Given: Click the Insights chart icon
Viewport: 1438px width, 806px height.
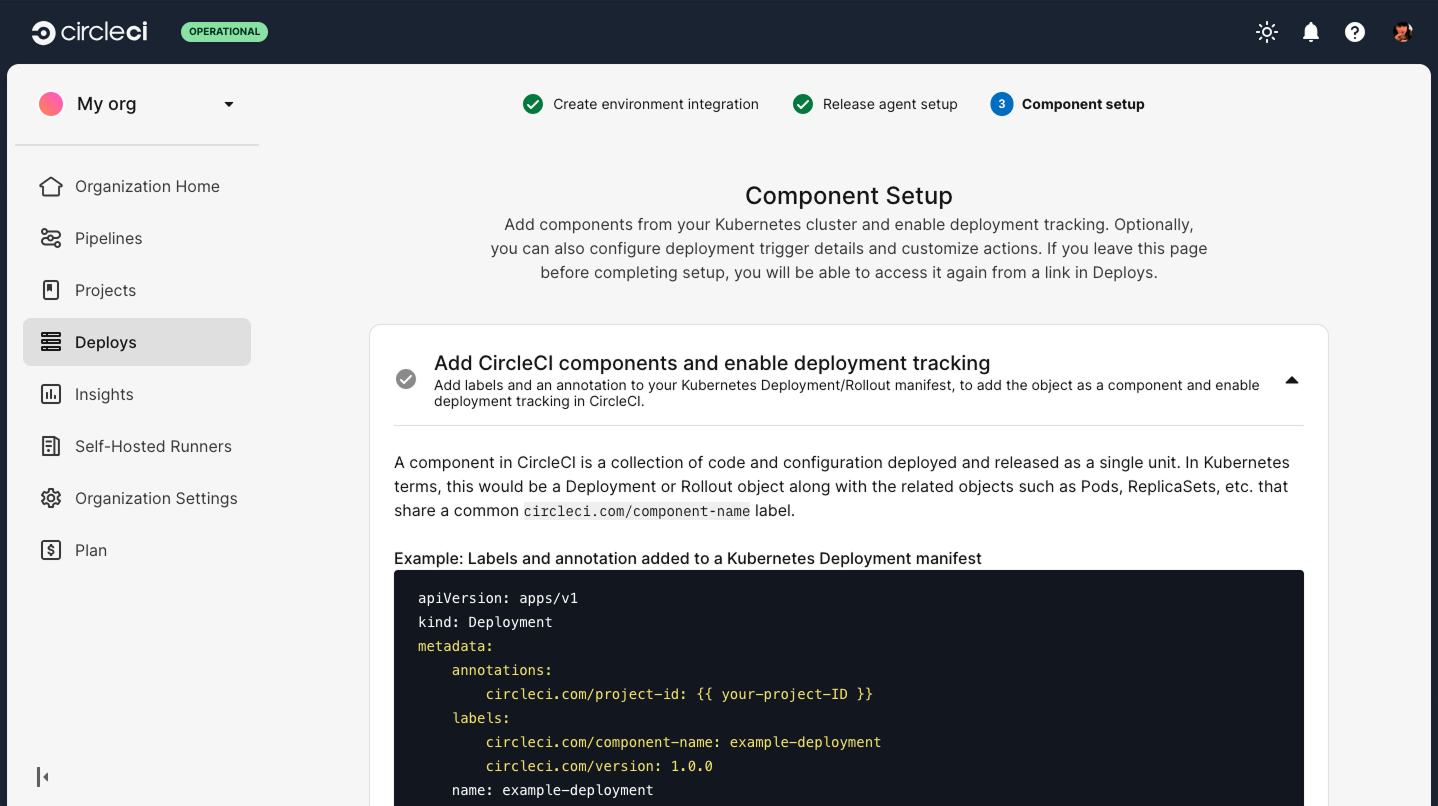Looking at the screenshot, I should tap(51, 394).
